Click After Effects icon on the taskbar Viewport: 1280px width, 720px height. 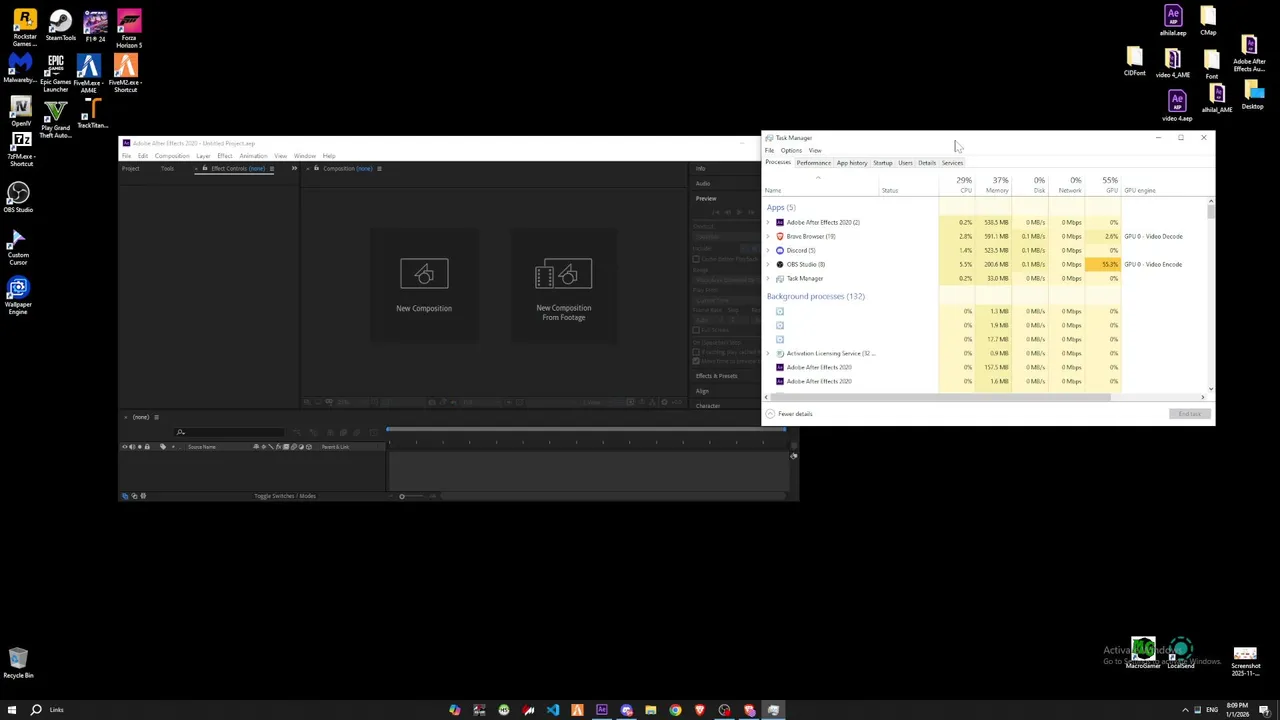(602, 710)
